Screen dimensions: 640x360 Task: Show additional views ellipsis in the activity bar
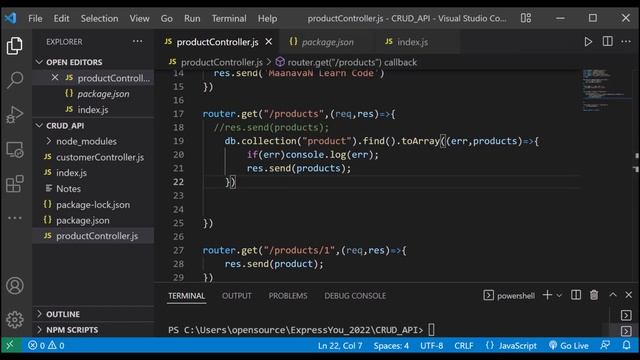(x=15, y=218)
